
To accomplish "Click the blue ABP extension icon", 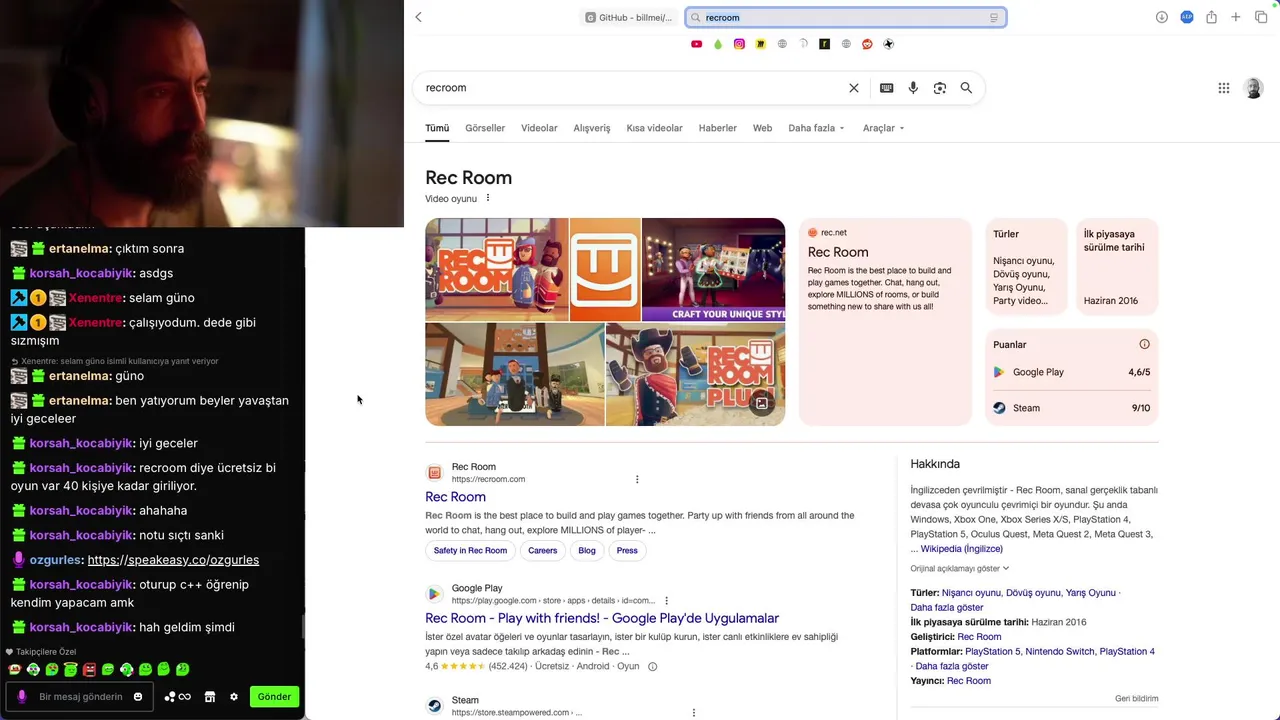I will point(1187,17).
